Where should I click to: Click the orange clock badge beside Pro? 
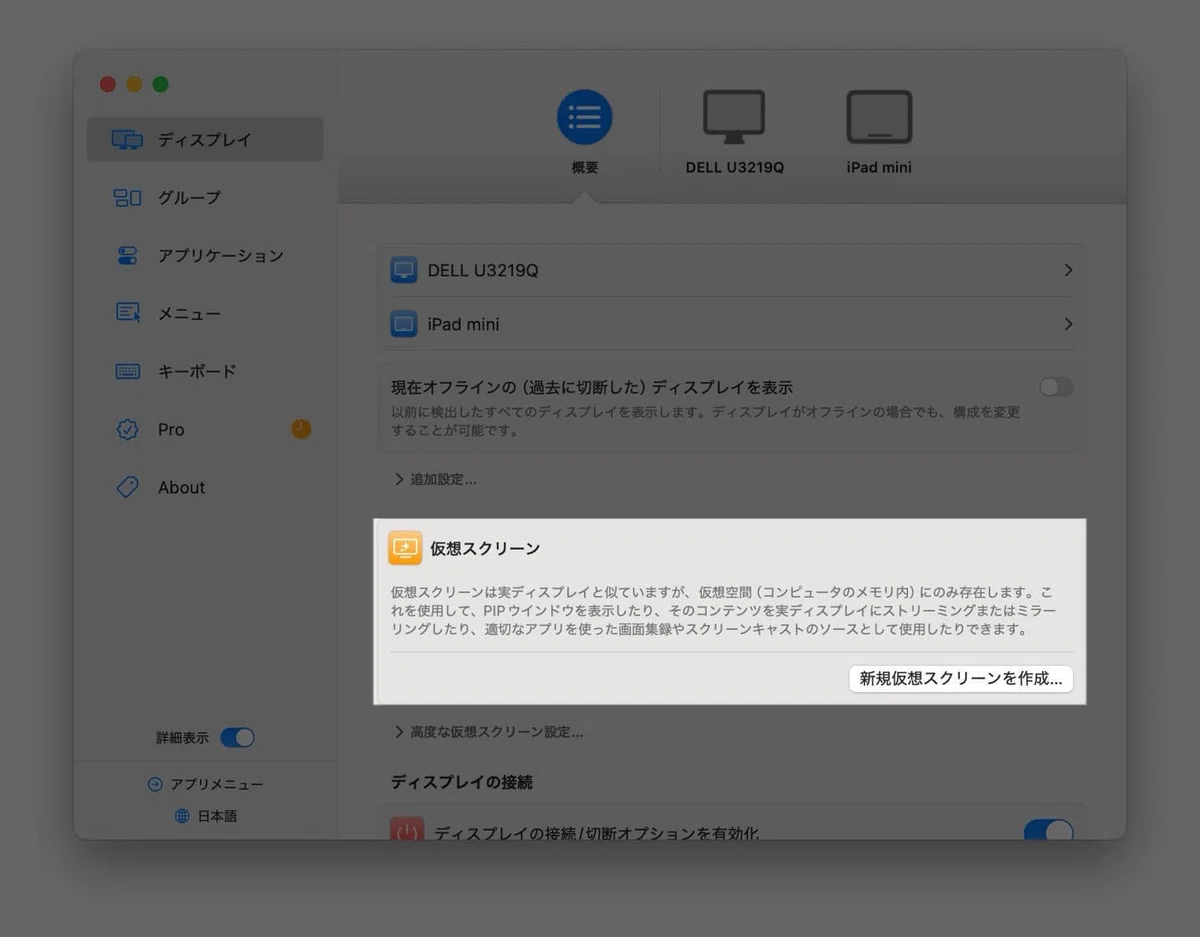click(x=301, y=429)
